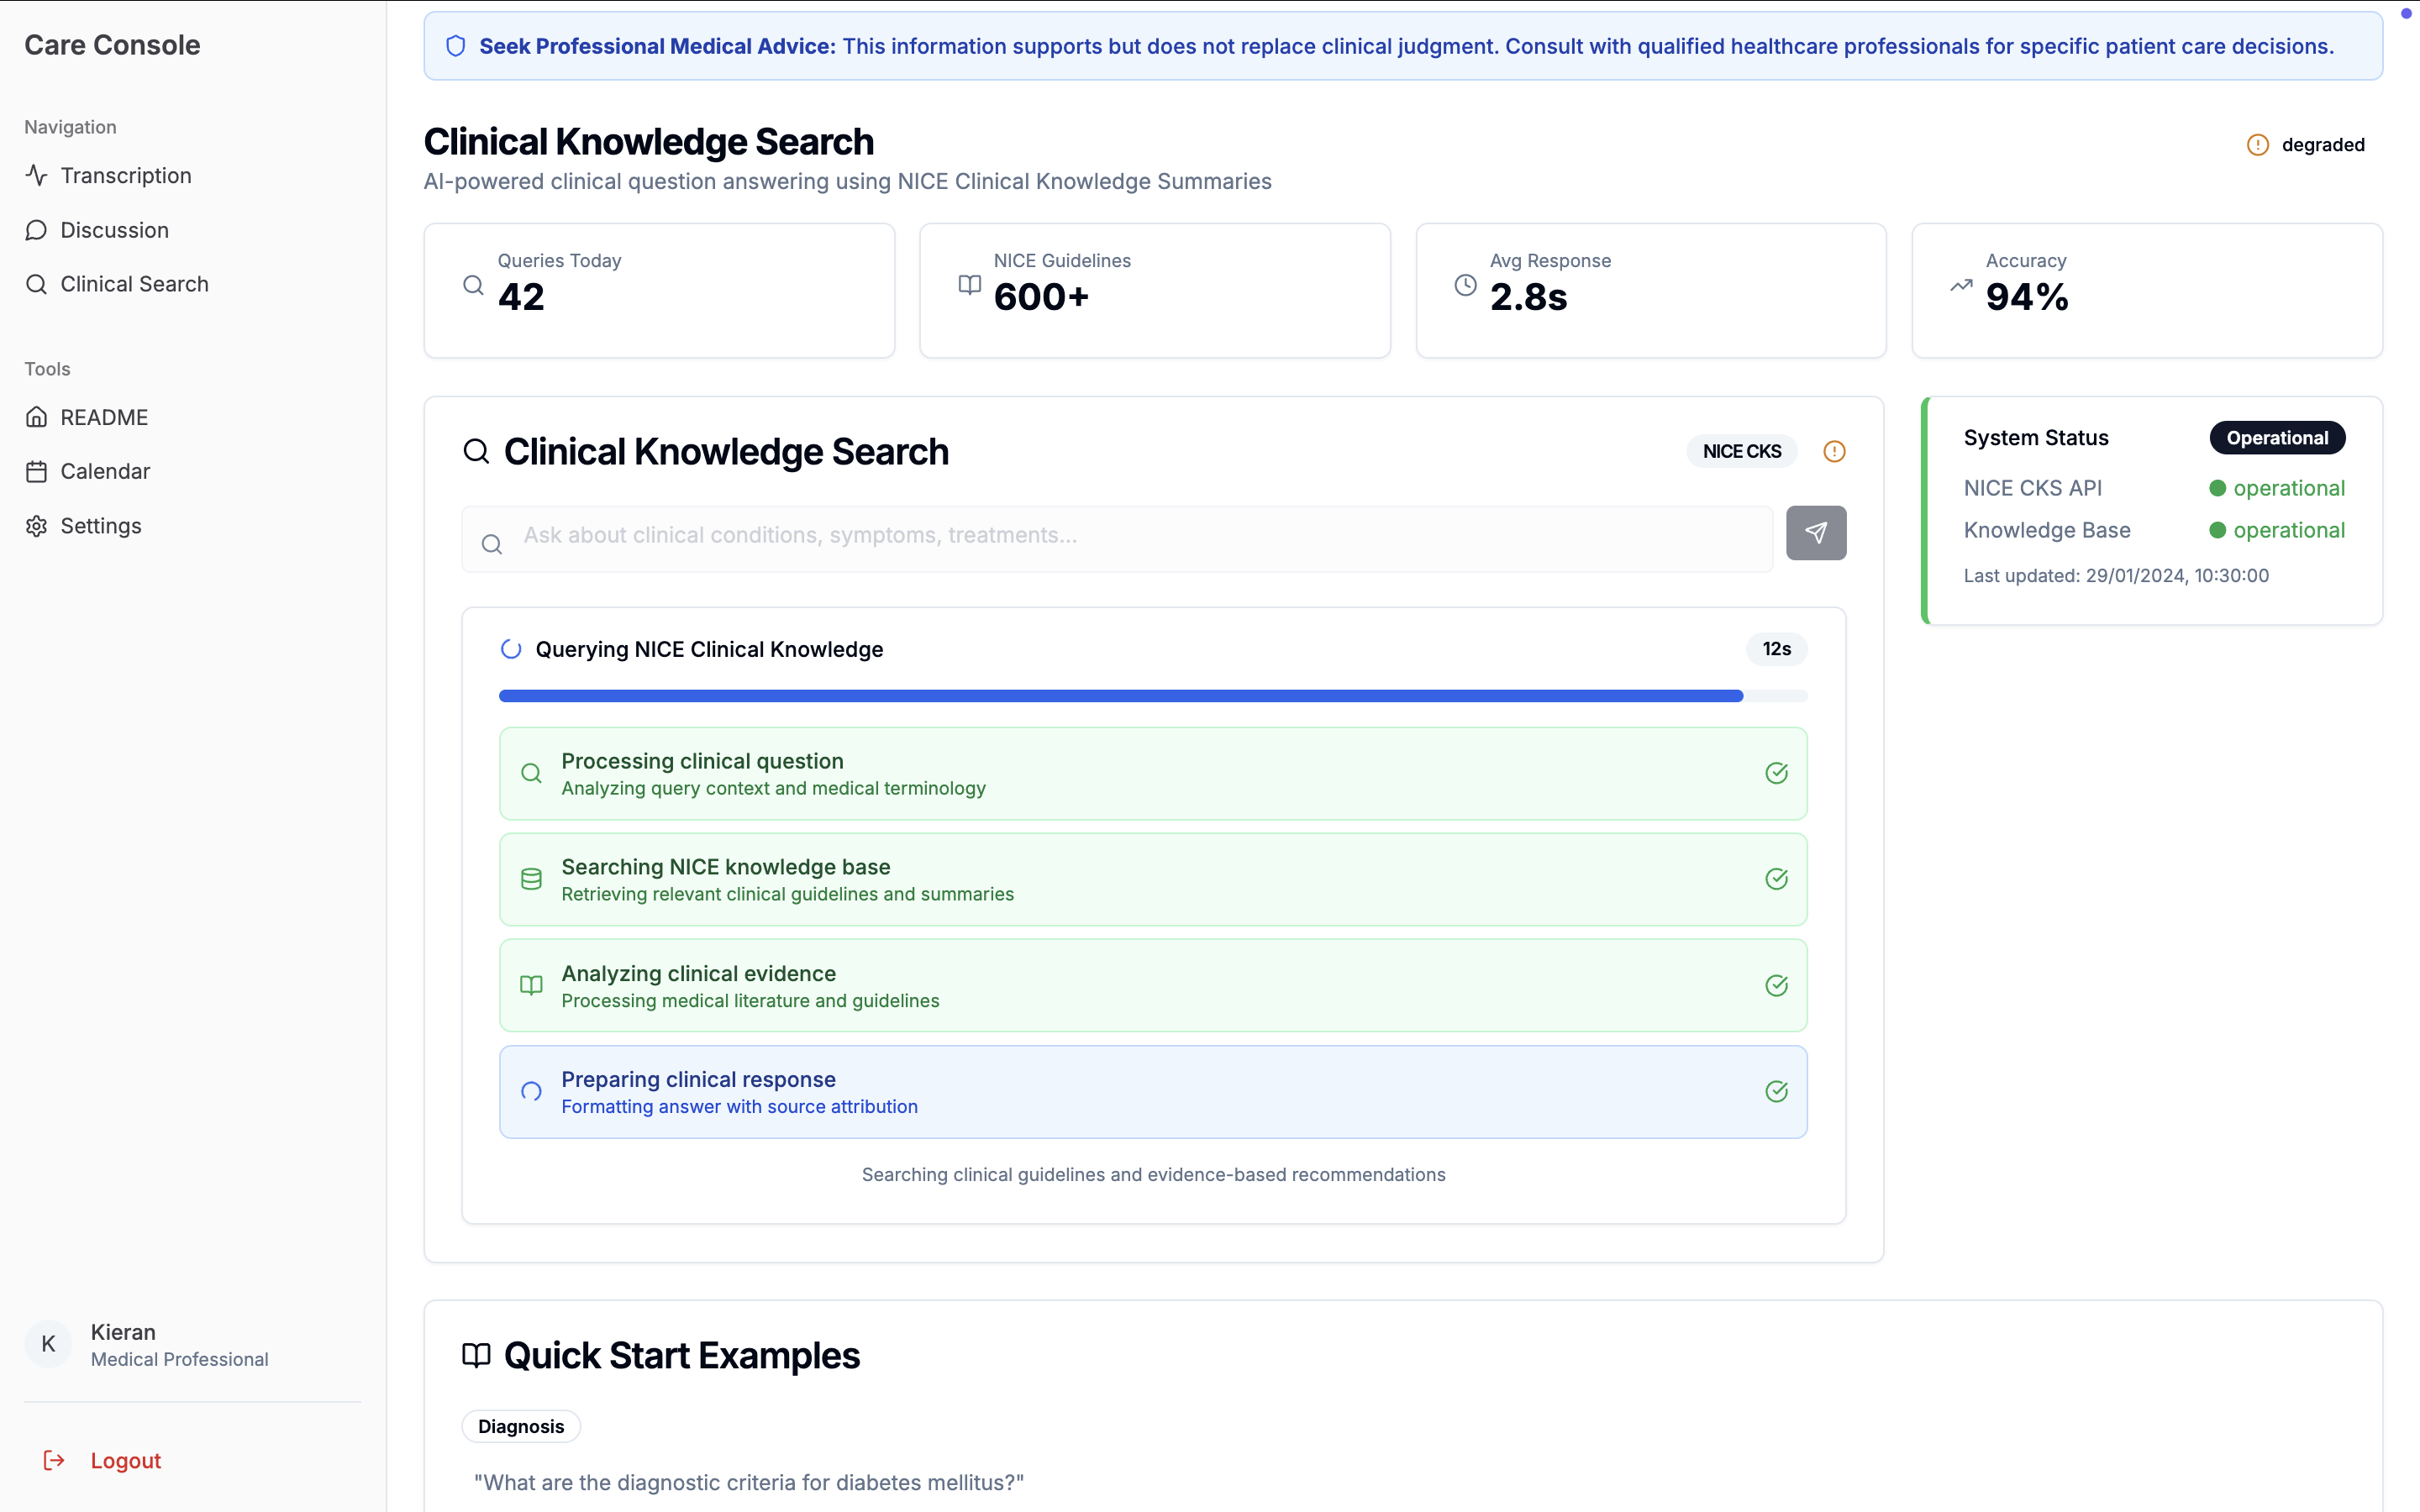Click checkmark on Searching NICE knowledge base
This screenshot has height=1512, width=2420.
pos(1776,879)
